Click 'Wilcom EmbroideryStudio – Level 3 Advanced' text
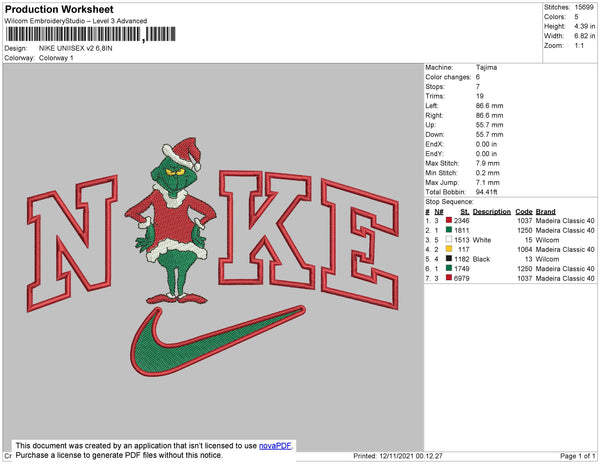 tap(76, 21)
